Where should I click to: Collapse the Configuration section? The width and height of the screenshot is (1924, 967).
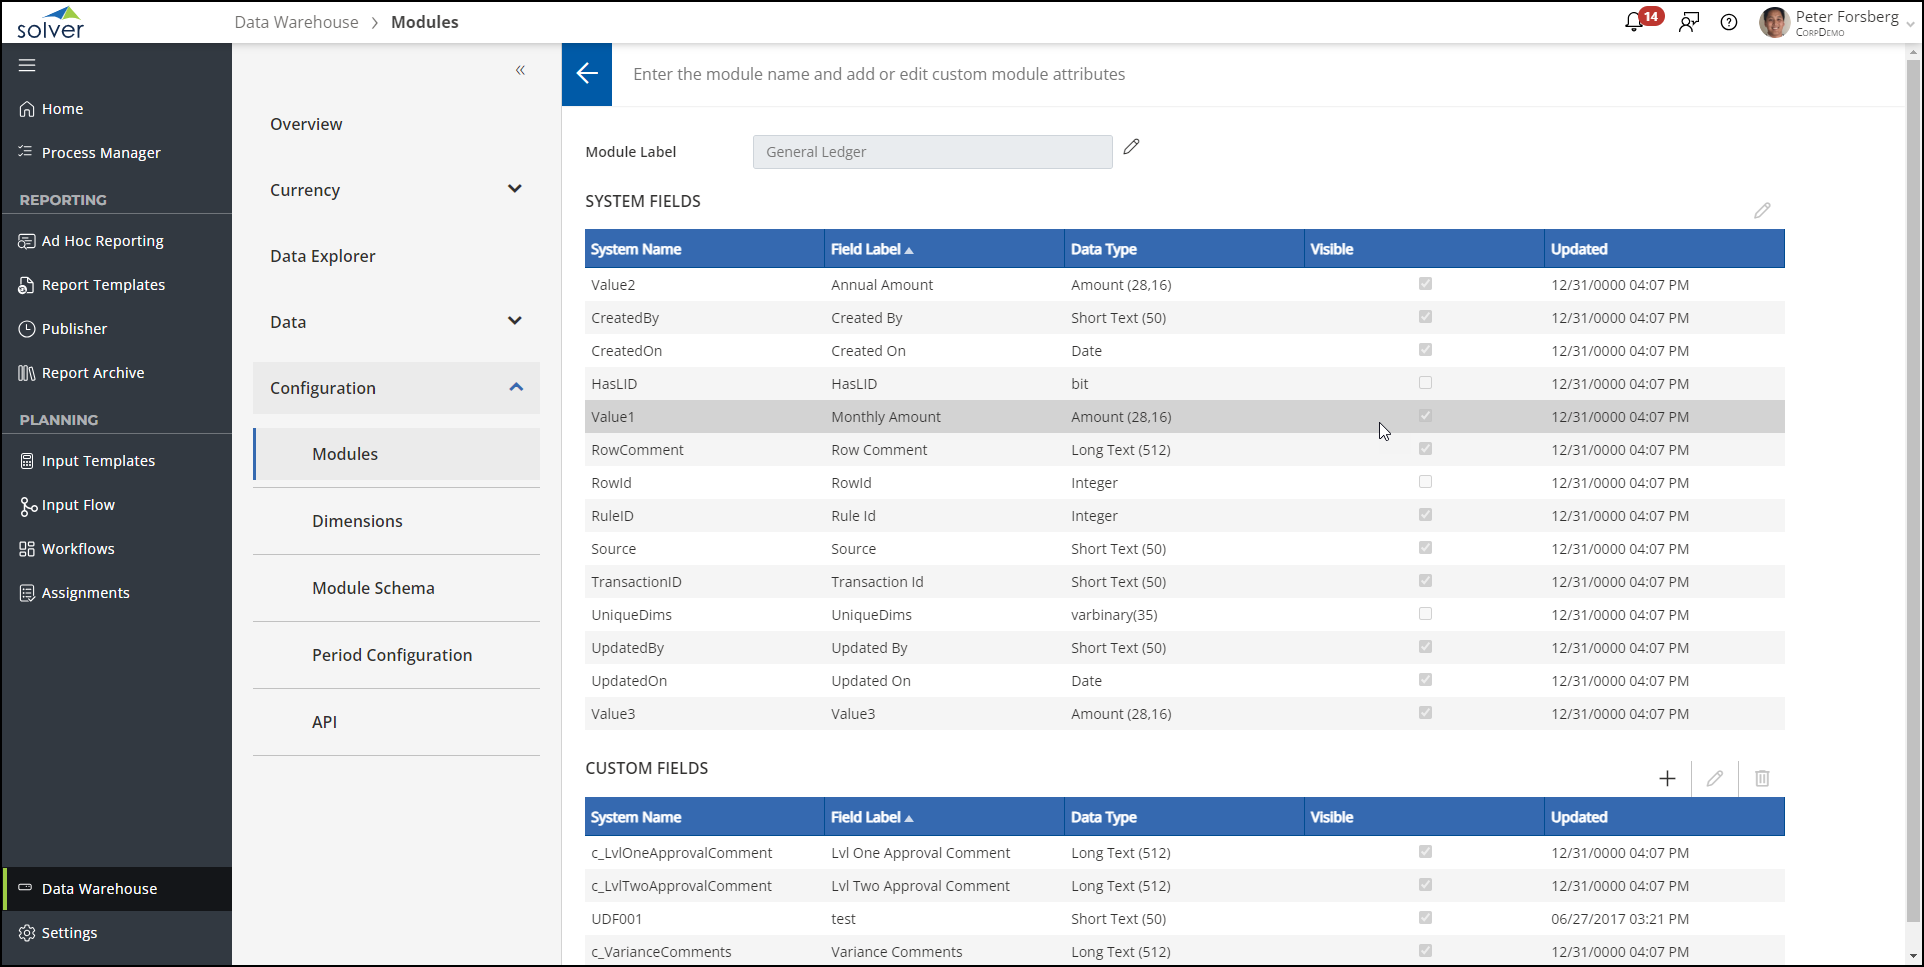click(516, 387)
